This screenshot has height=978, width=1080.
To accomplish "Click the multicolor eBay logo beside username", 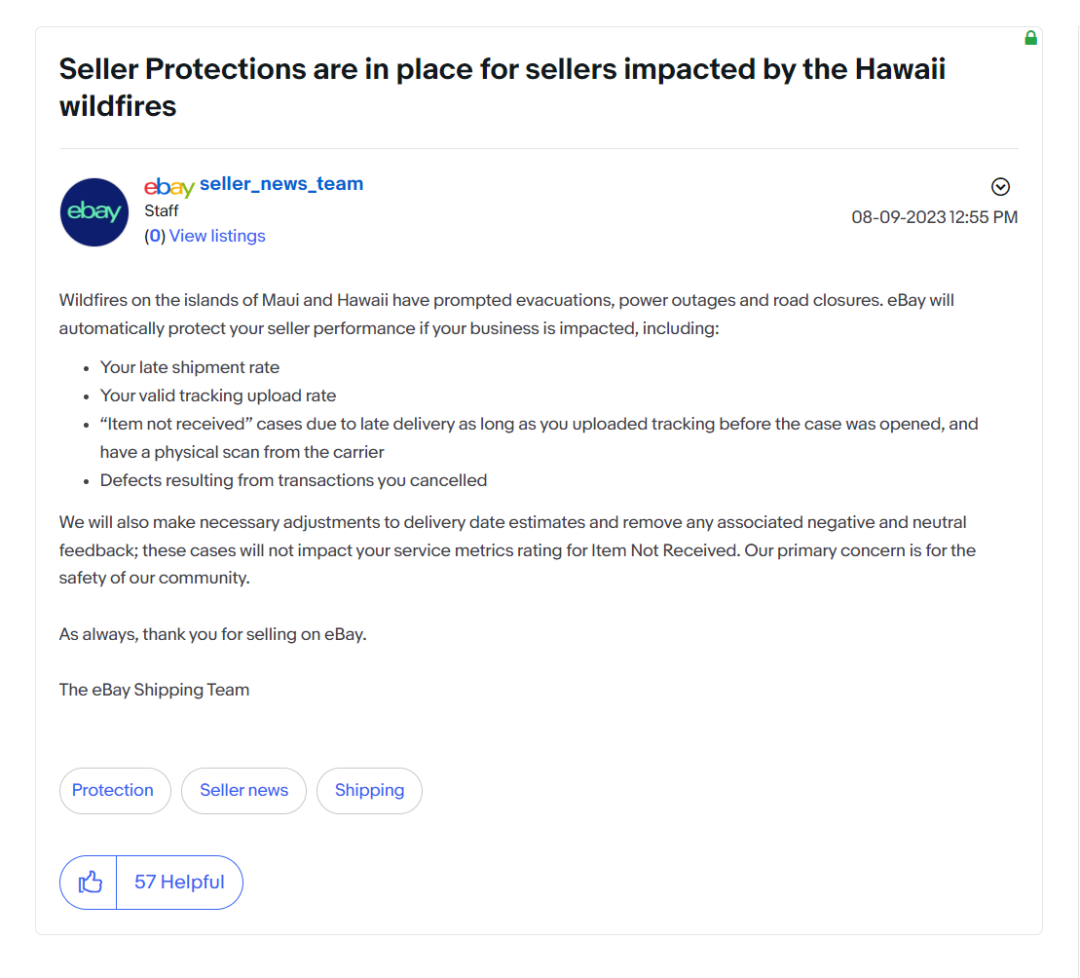I will (x=169, y=186).
